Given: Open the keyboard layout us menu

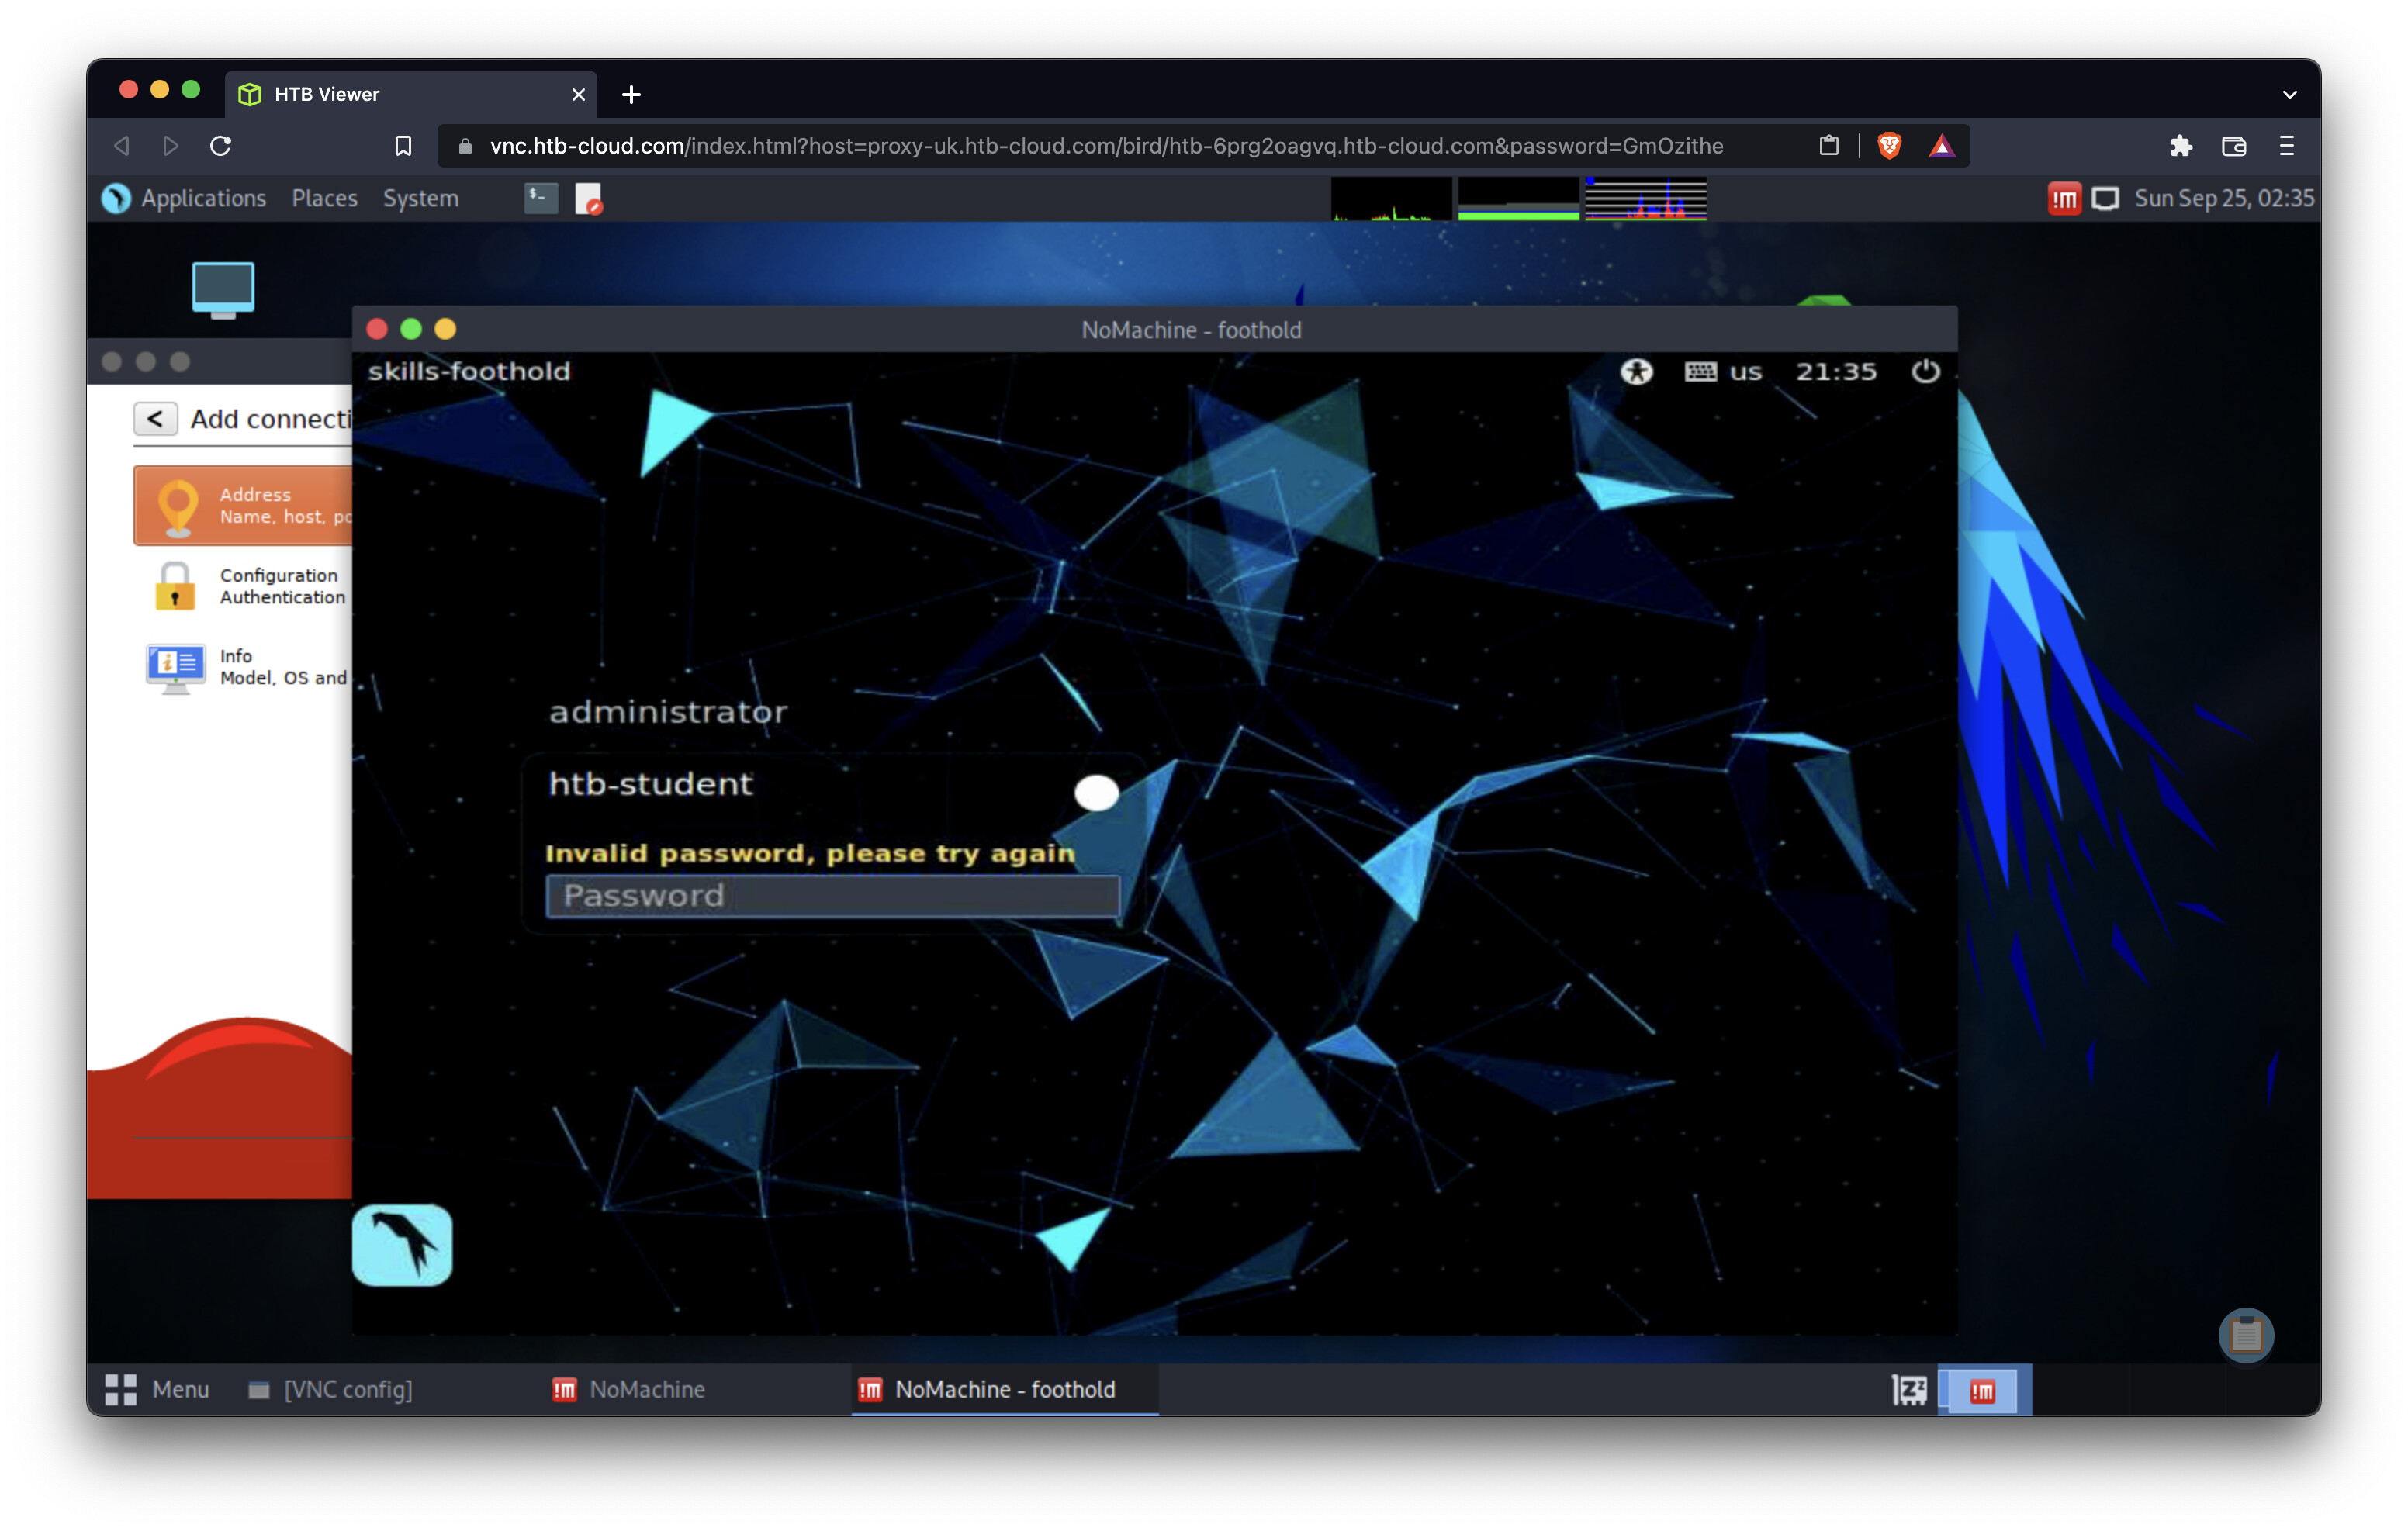Looking at the screenshot, I should coord(1723,372).
